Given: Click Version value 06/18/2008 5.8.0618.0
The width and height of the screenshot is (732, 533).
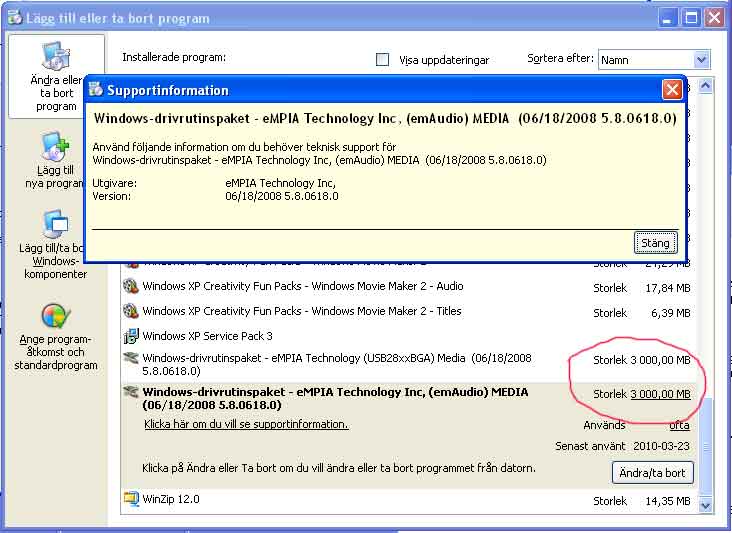Looking at the screenshot, I should point(282,196).
